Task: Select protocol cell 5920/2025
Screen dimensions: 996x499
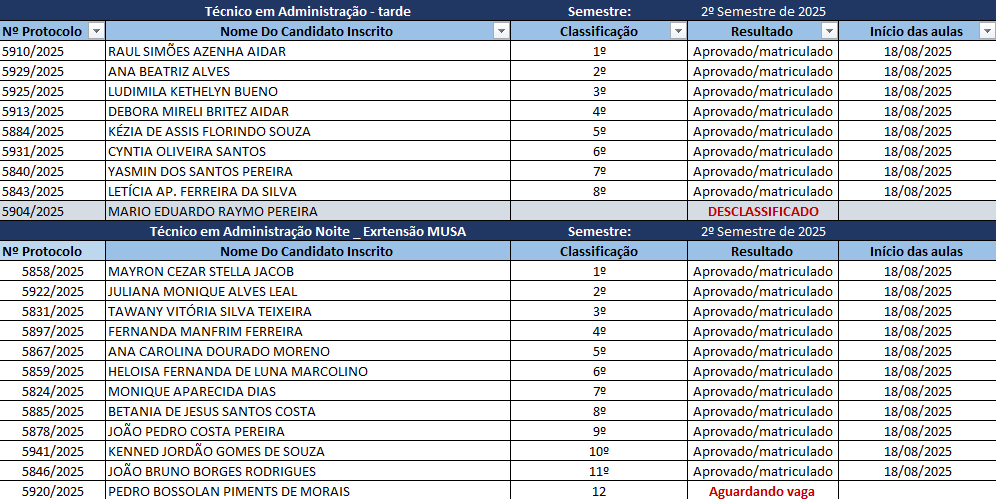Action: tap(52, 491)
